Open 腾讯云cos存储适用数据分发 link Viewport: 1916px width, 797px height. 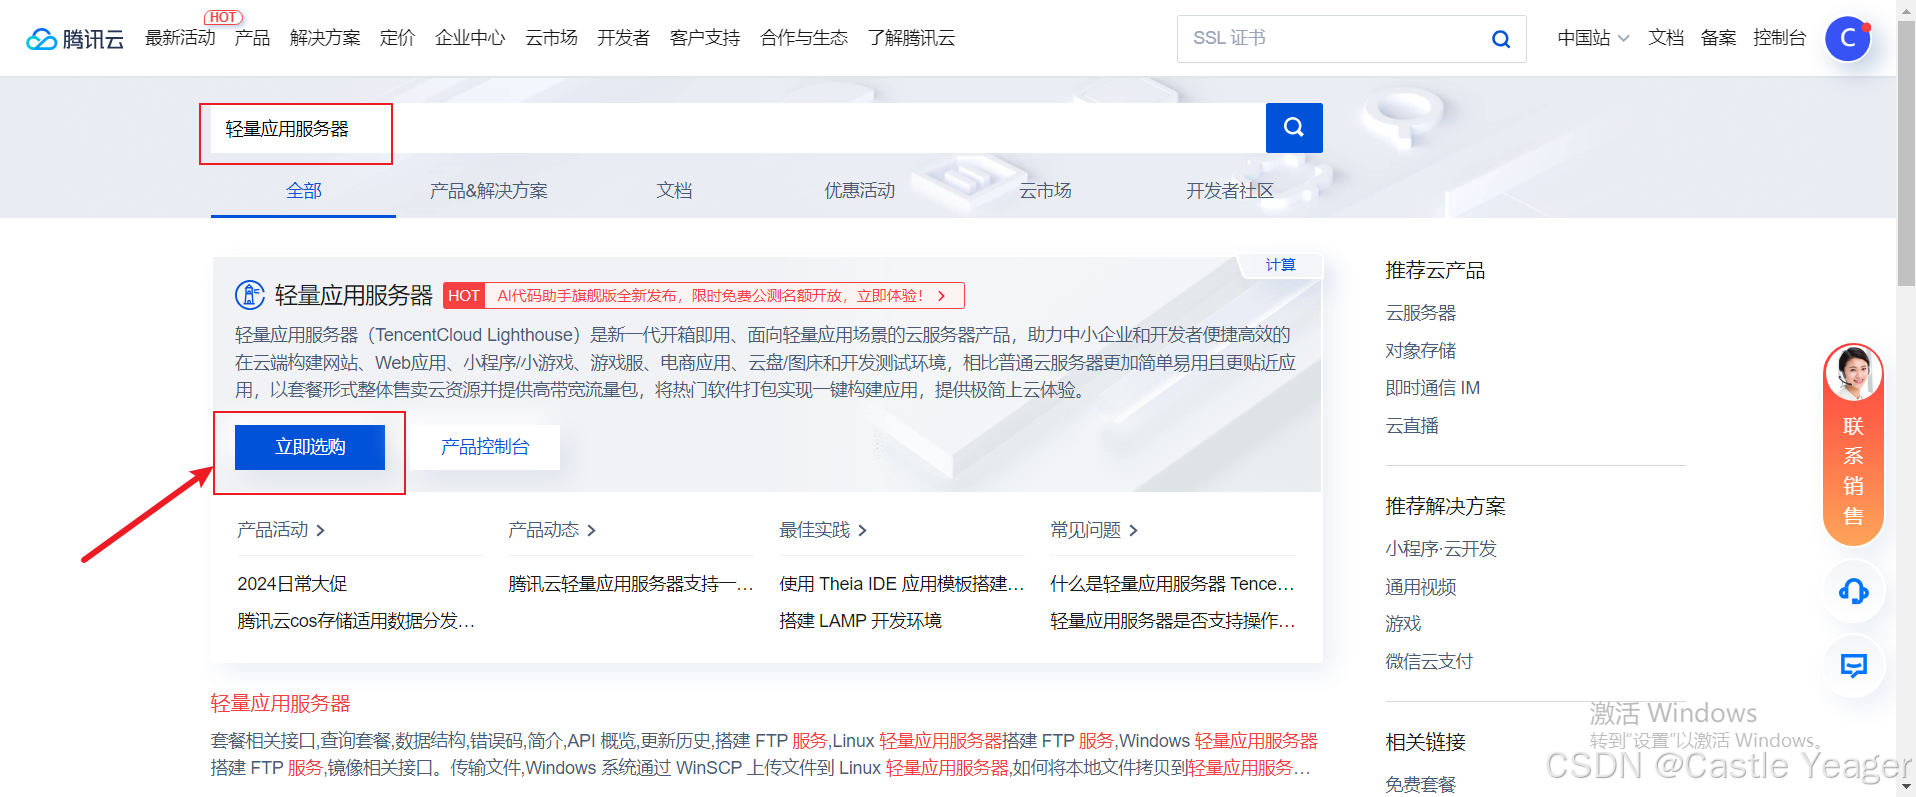click(x=356, y=621)
